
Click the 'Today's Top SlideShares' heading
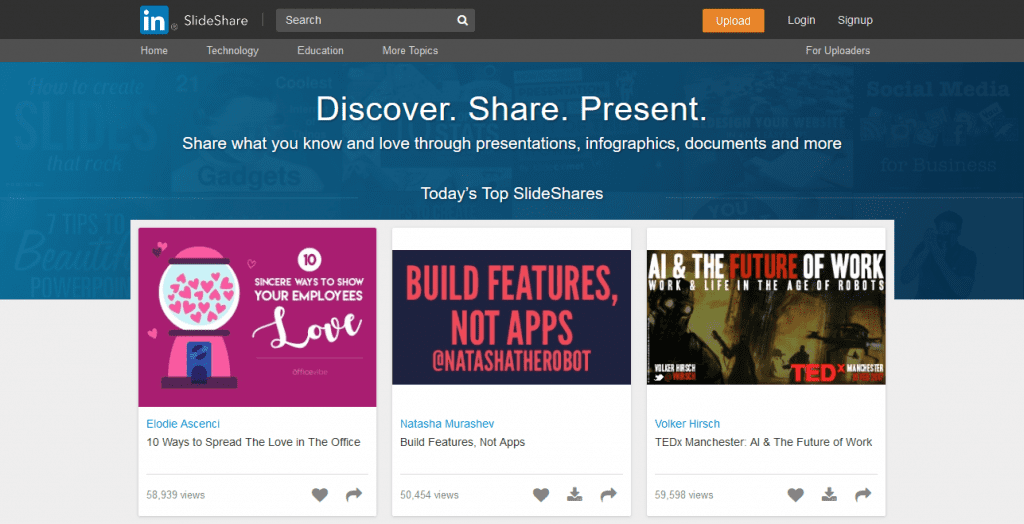[x=512, y=194]
